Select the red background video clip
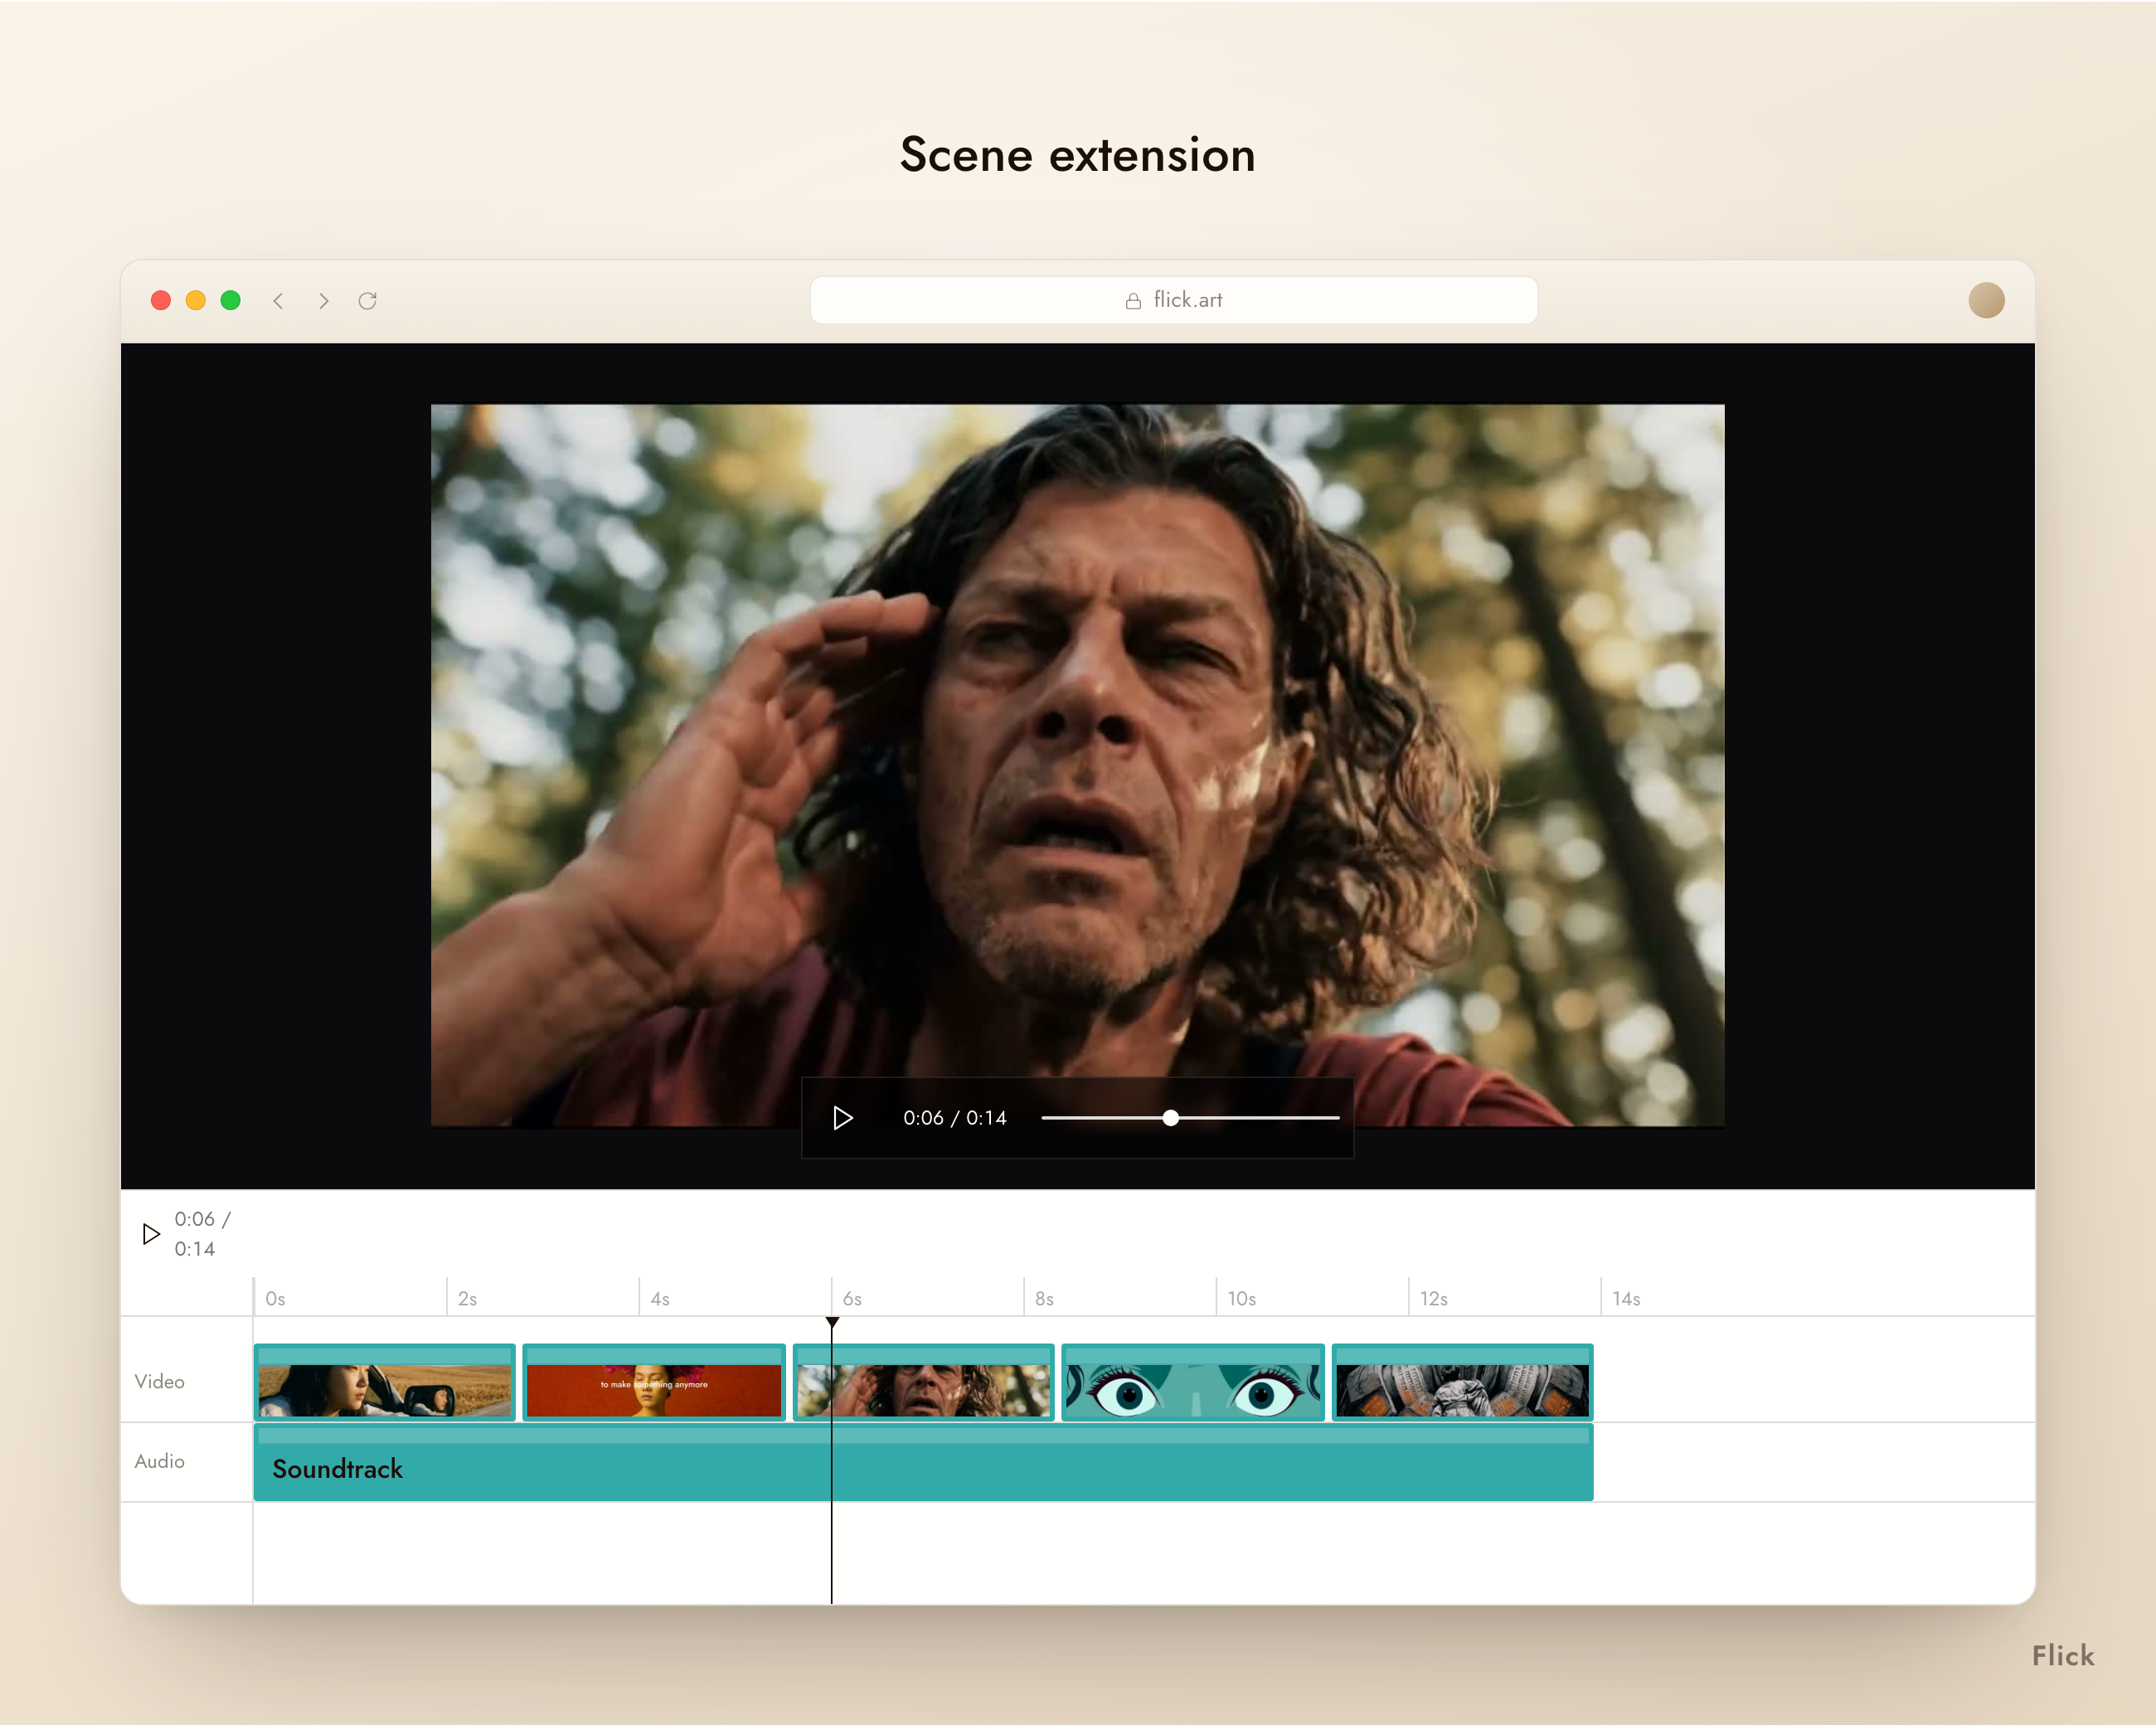This screenshot has height=1725, width=2156. click(x=654, y=1382)
